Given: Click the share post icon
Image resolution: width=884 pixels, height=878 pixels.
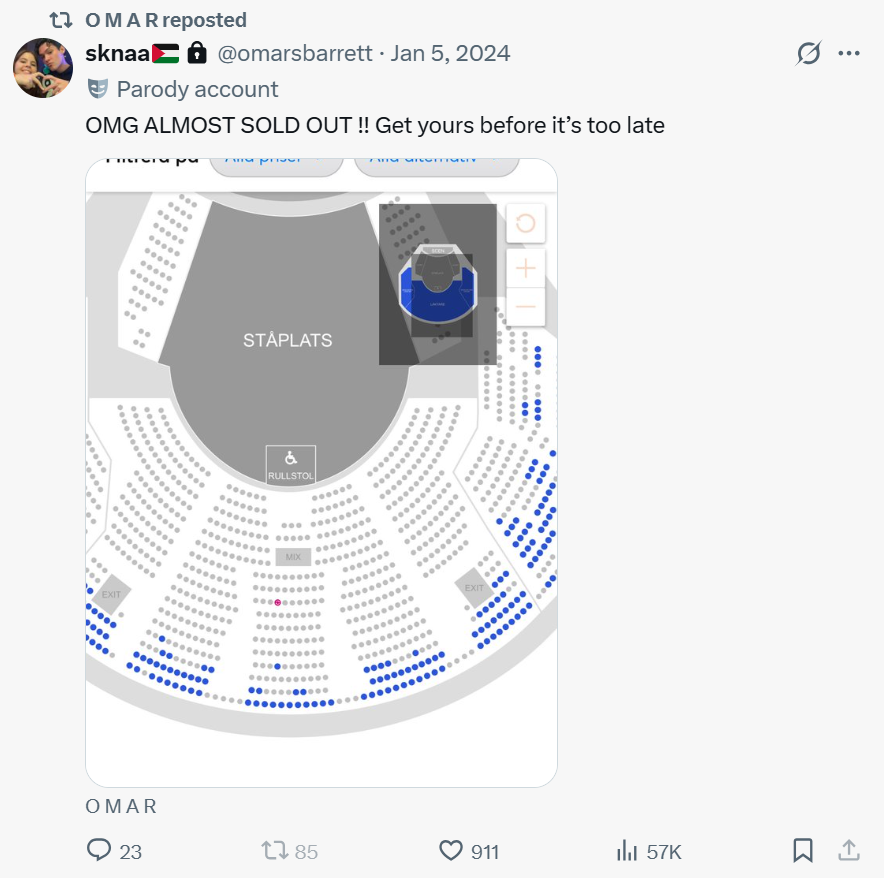Looking at the screenshot, I should click(x=849, y=850).
